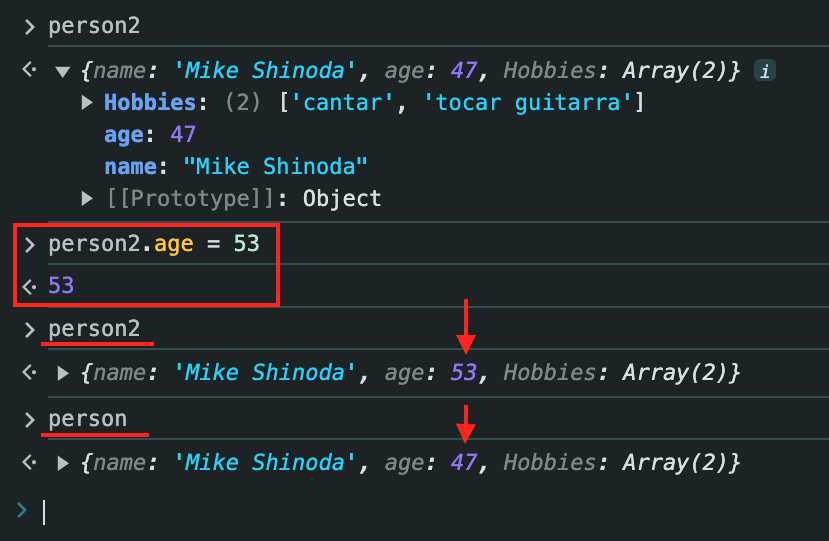Image resolution: width=829 pixels, height=541 pixels.
Task: Click the 'tocar guitarra' string in Hobbies
Action: click(x=538, y=102)
